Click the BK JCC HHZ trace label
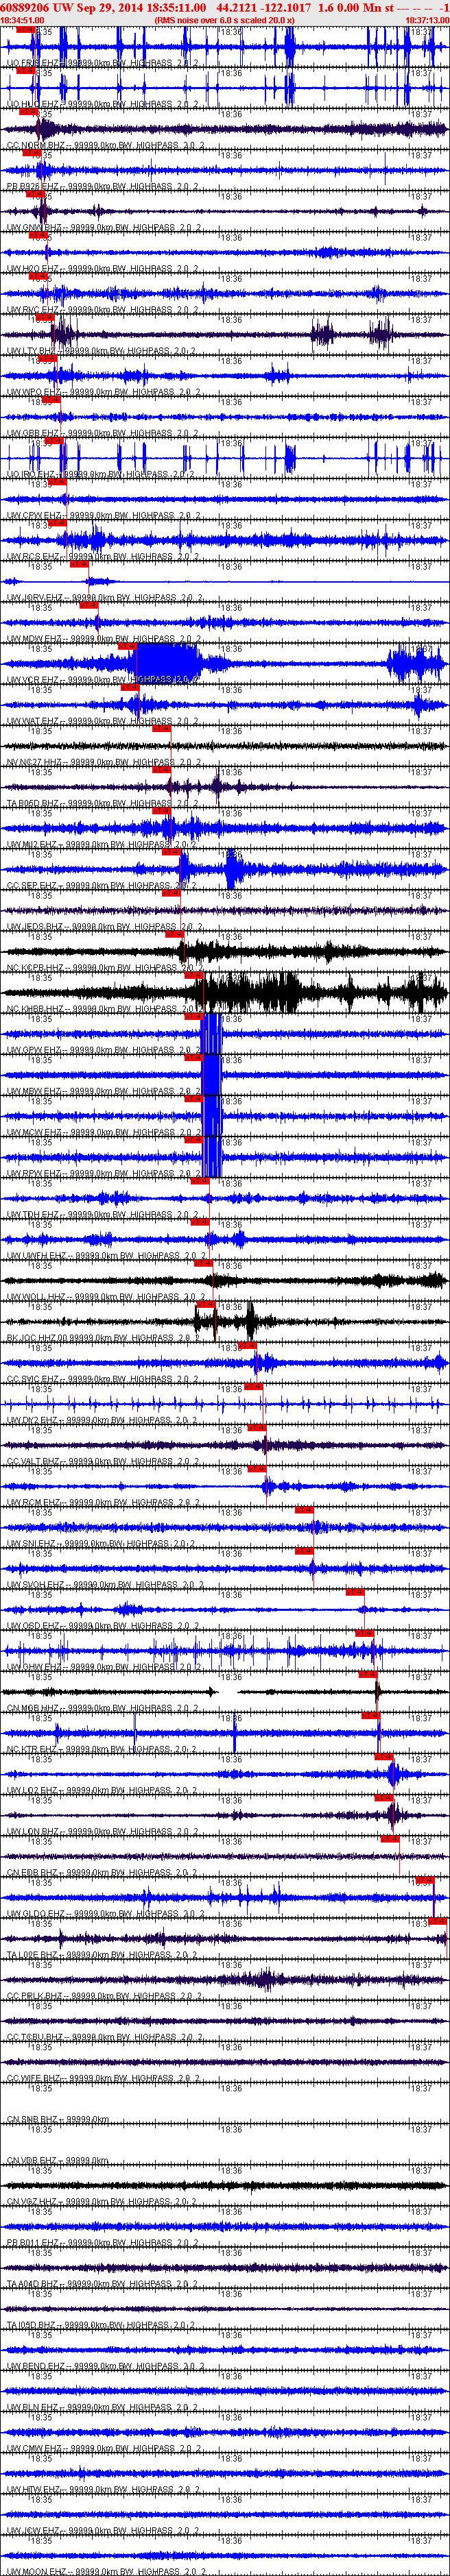 coord(102,1338)
